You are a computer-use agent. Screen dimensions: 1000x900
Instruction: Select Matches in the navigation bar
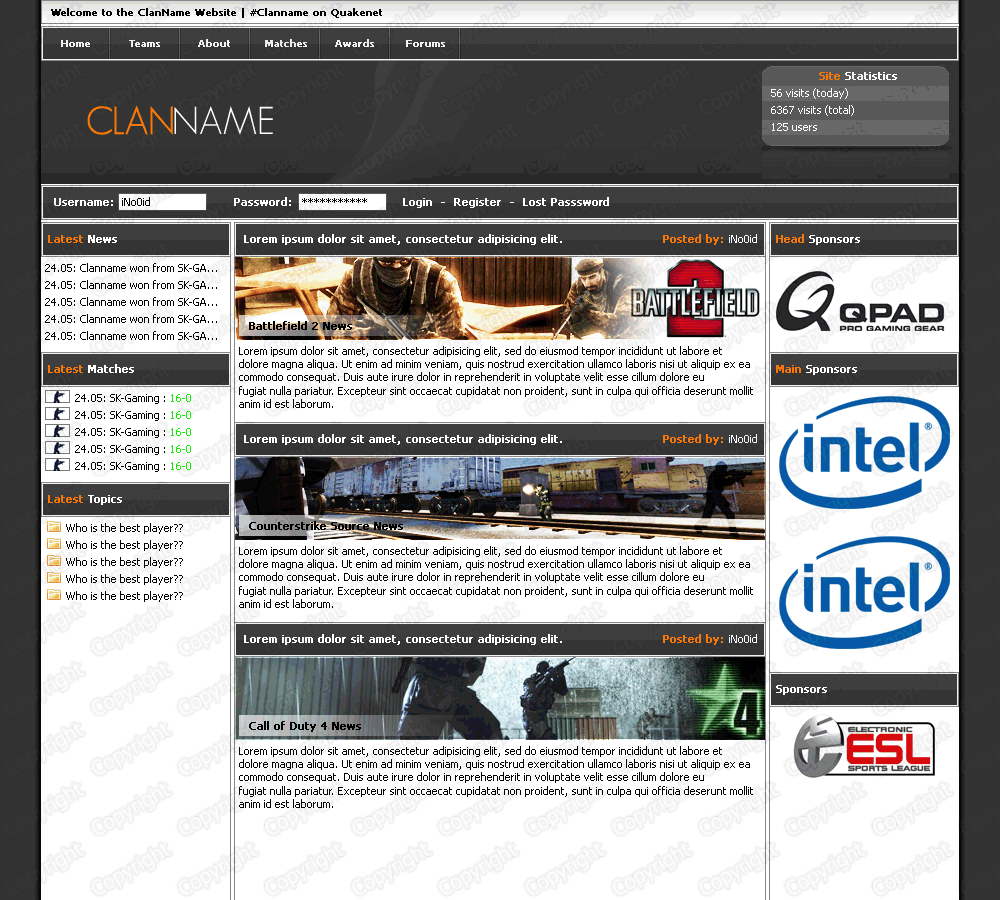[286, 43]
